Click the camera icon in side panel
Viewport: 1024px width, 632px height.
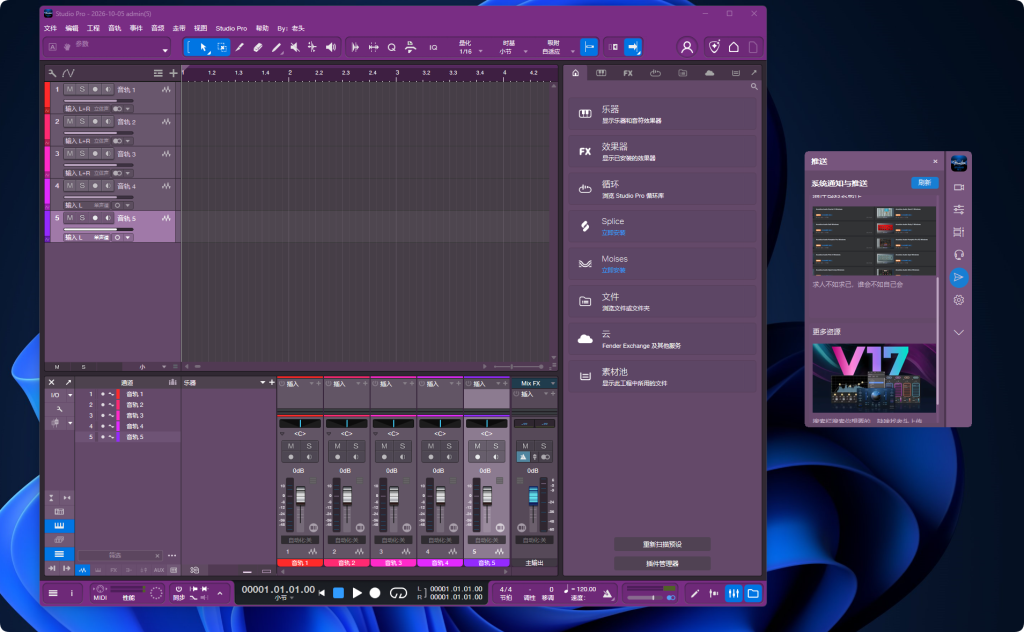[x=959, y=187]
